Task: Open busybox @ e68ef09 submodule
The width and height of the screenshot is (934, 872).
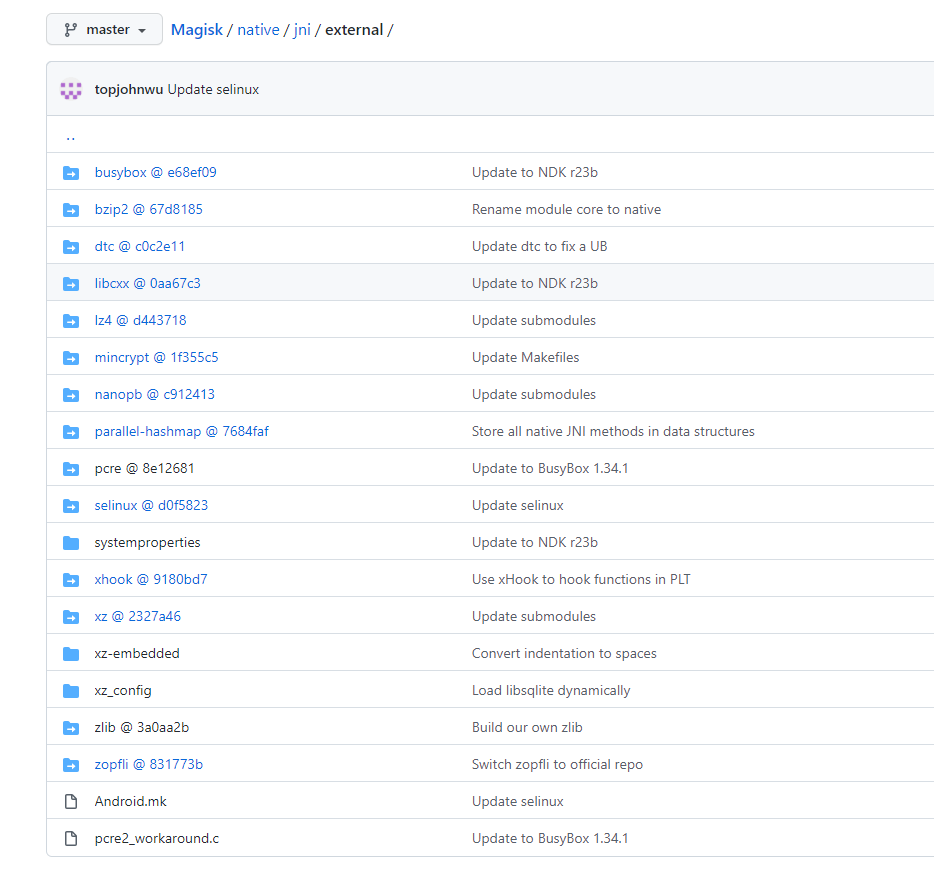Action: coord(155,172)
